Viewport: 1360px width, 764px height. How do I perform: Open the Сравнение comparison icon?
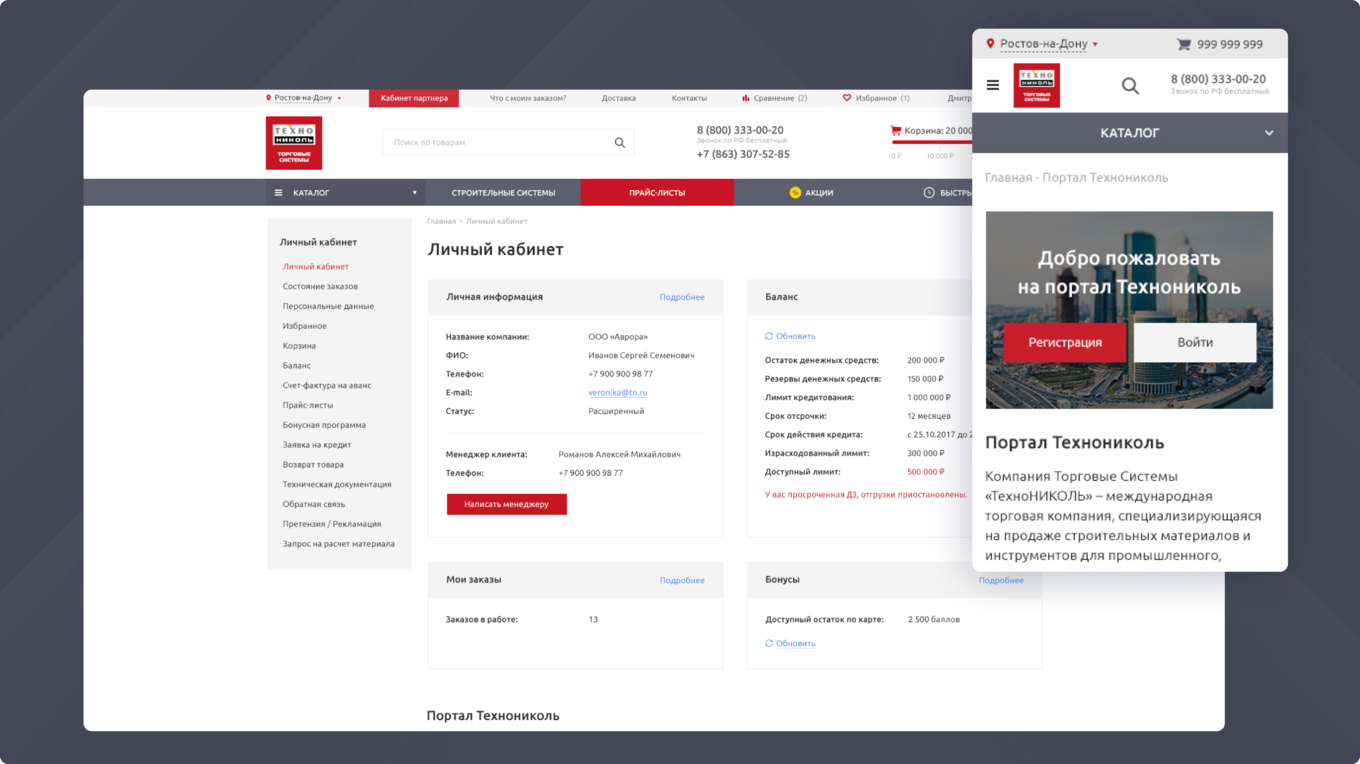click(x=744, y=97)
